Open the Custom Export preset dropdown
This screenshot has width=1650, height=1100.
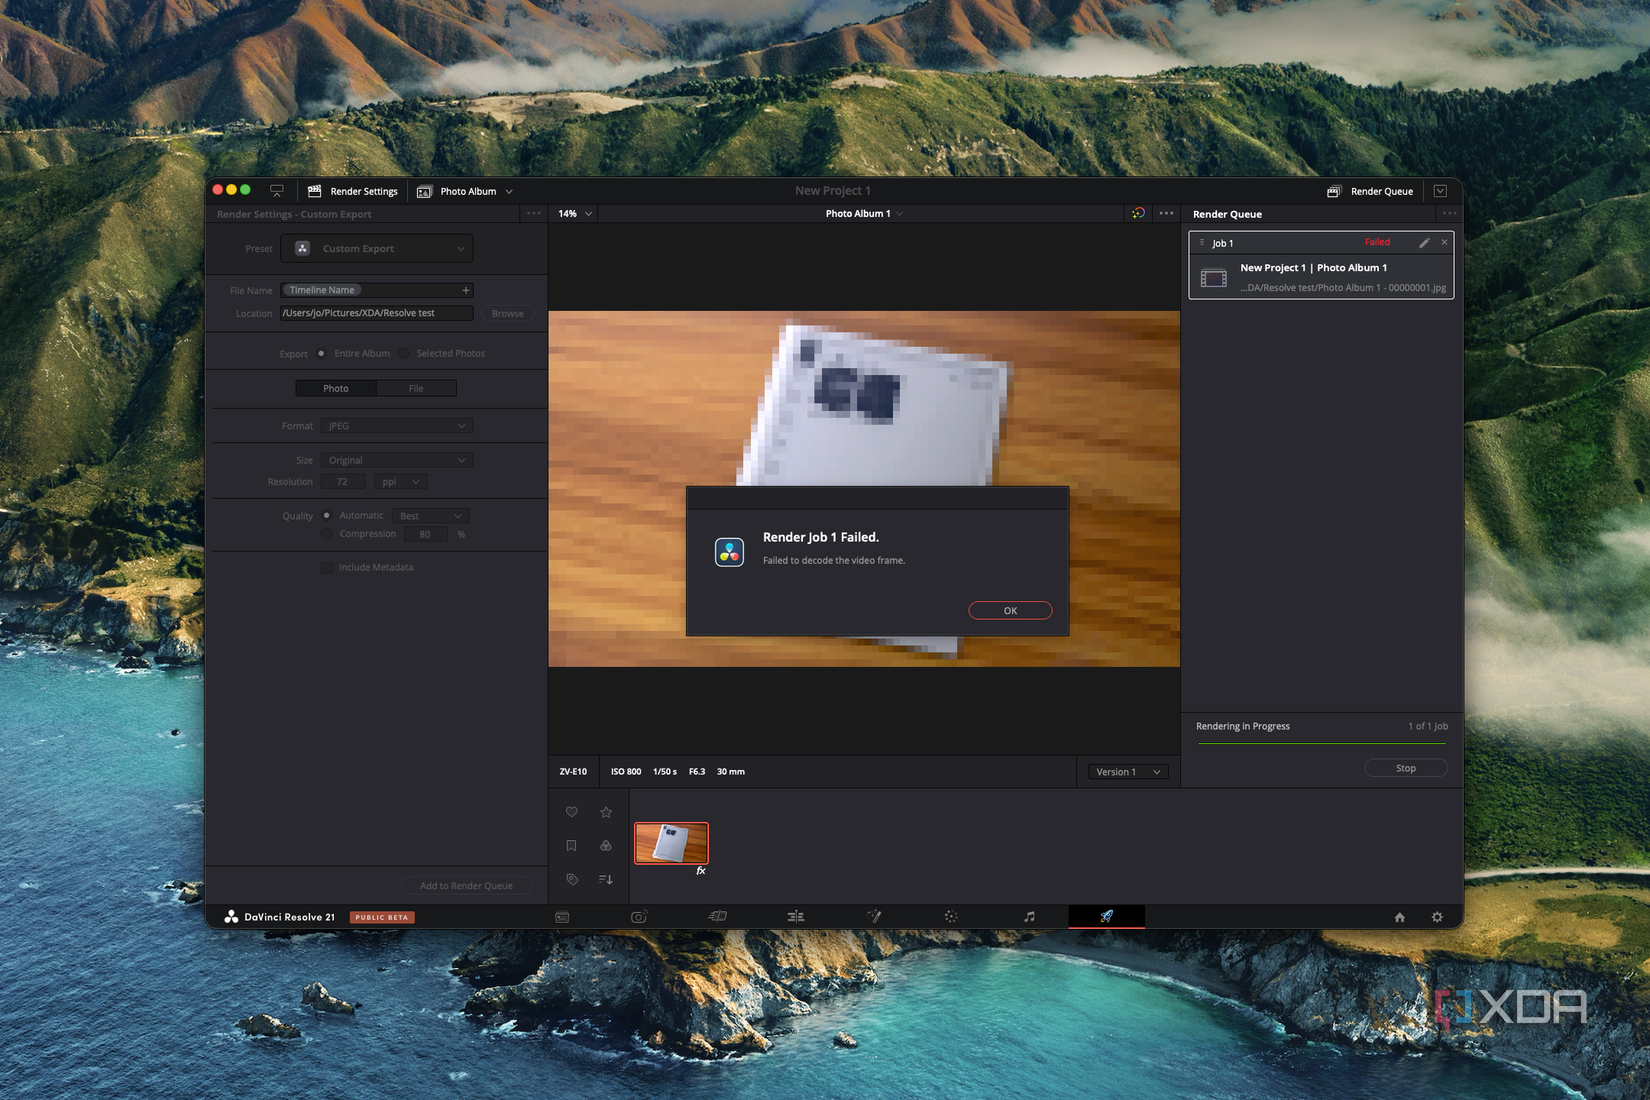[377, 248]
